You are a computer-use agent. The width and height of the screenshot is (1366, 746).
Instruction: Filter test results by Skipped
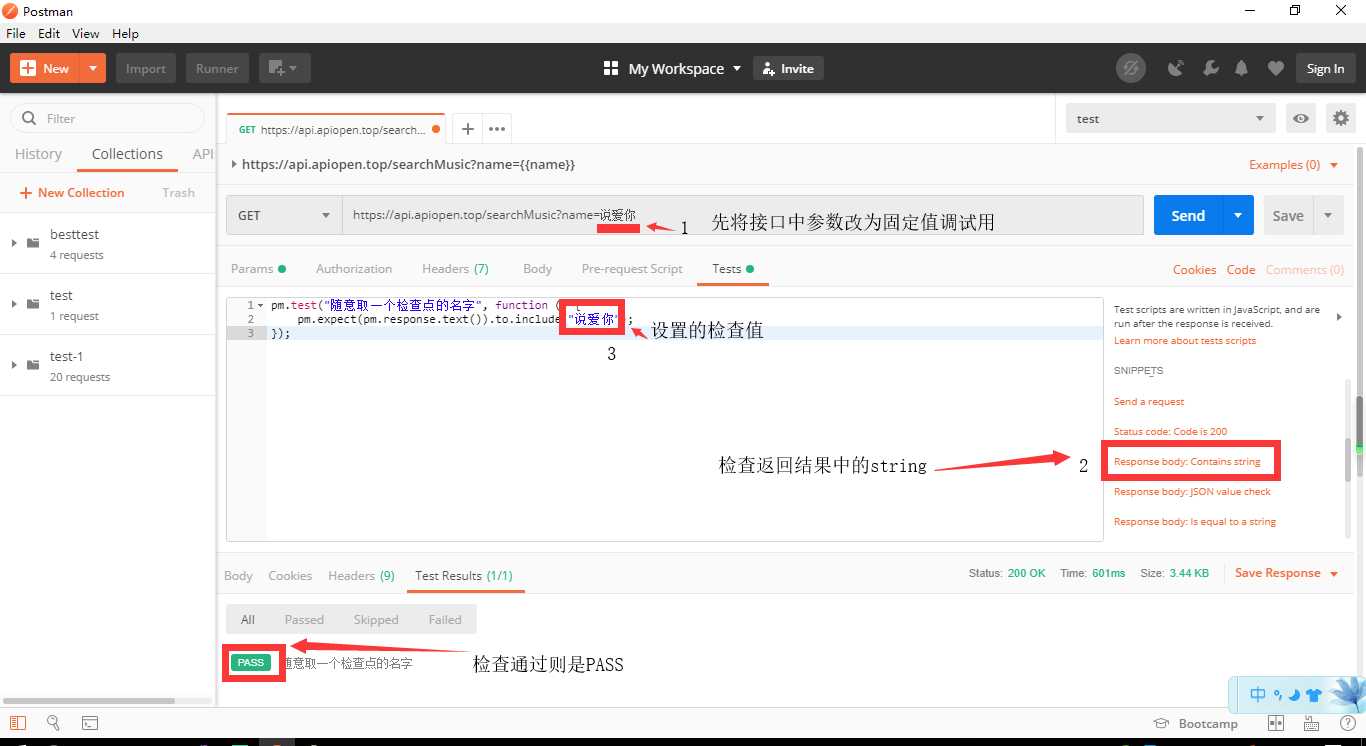pos(376,619)
